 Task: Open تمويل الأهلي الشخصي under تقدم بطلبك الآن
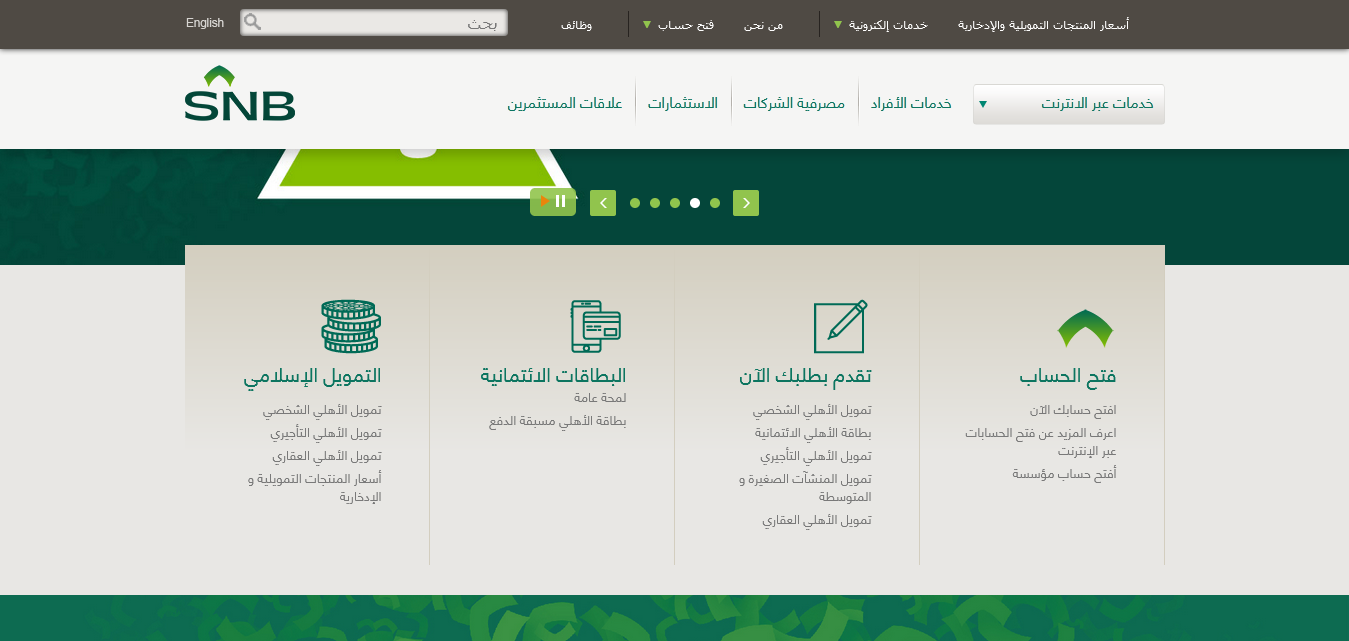tap(812, 411)
